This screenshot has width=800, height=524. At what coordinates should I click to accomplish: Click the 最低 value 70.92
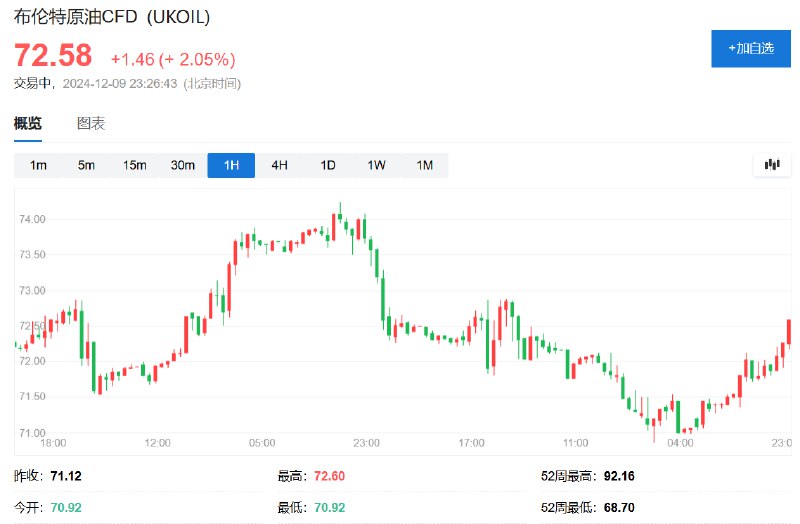point(330,508)
